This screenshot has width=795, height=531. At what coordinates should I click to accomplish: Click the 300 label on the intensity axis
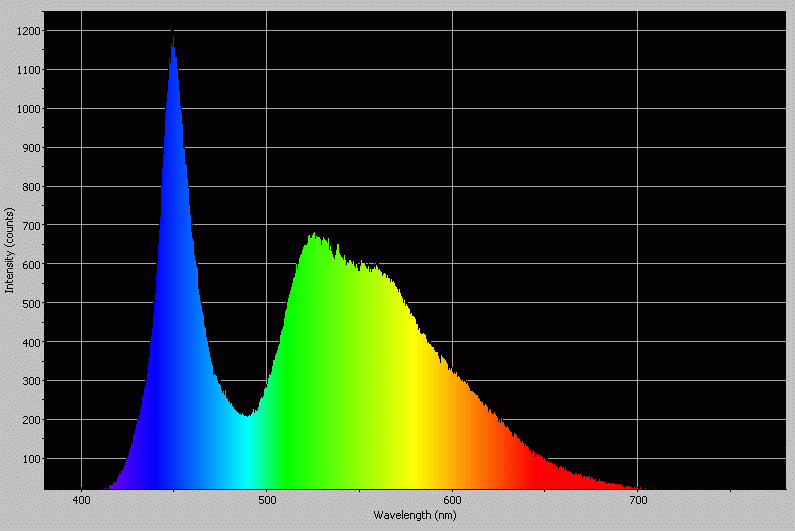31,381
